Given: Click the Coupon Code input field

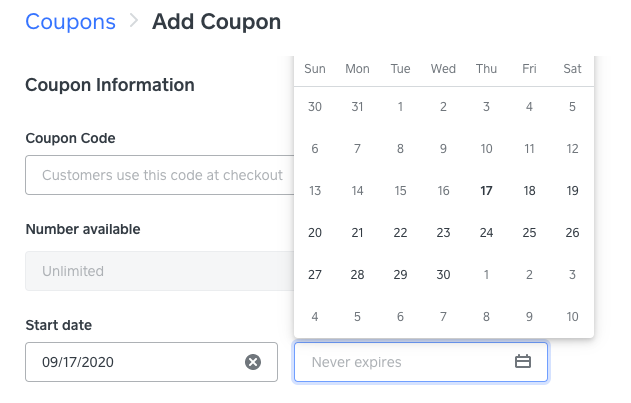Looking at the screenshot, I should pos(160,175).
